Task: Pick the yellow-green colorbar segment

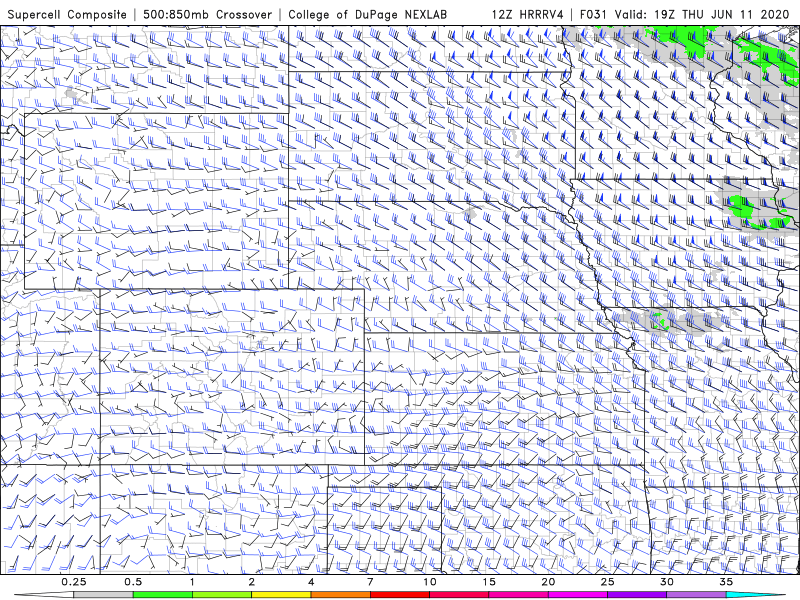Action: 221,595
